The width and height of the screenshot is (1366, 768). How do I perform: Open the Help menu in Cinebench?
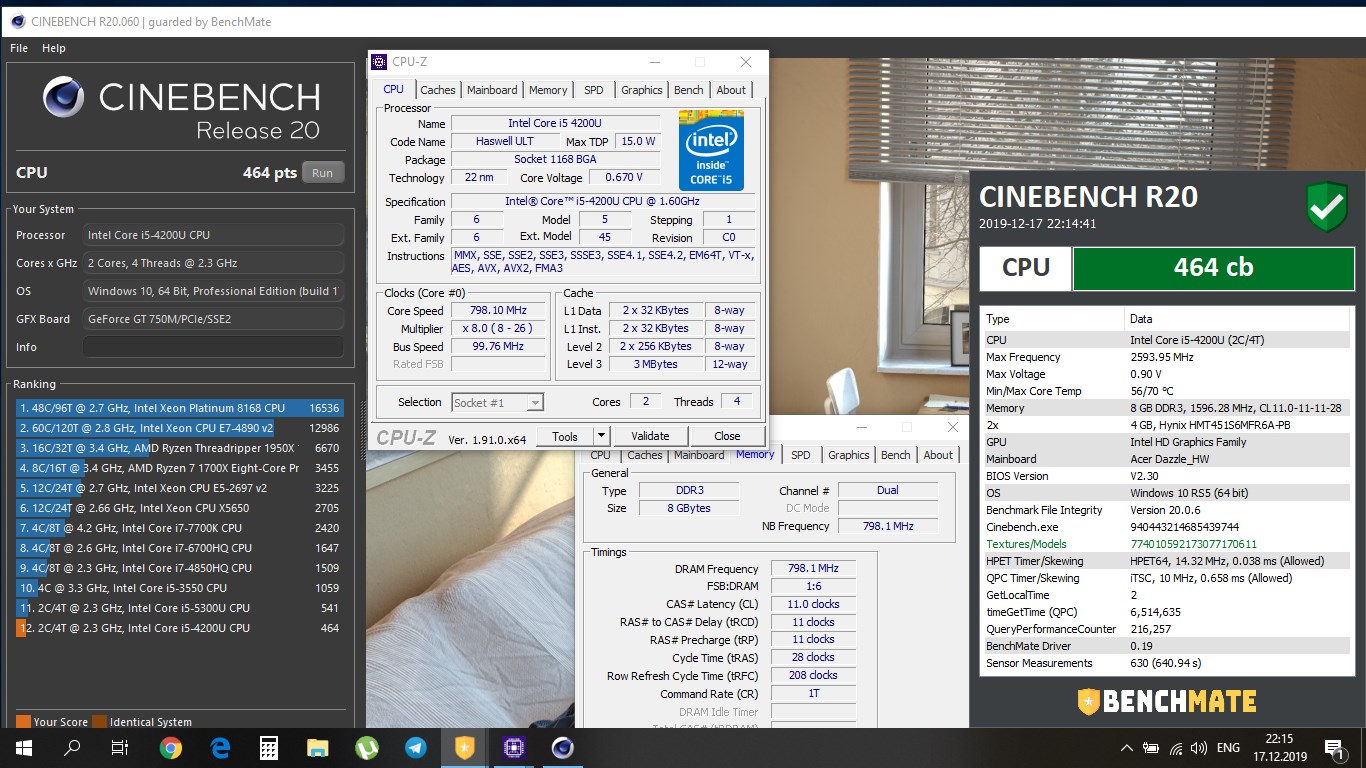pyautogui.click(x=54, y=48)
